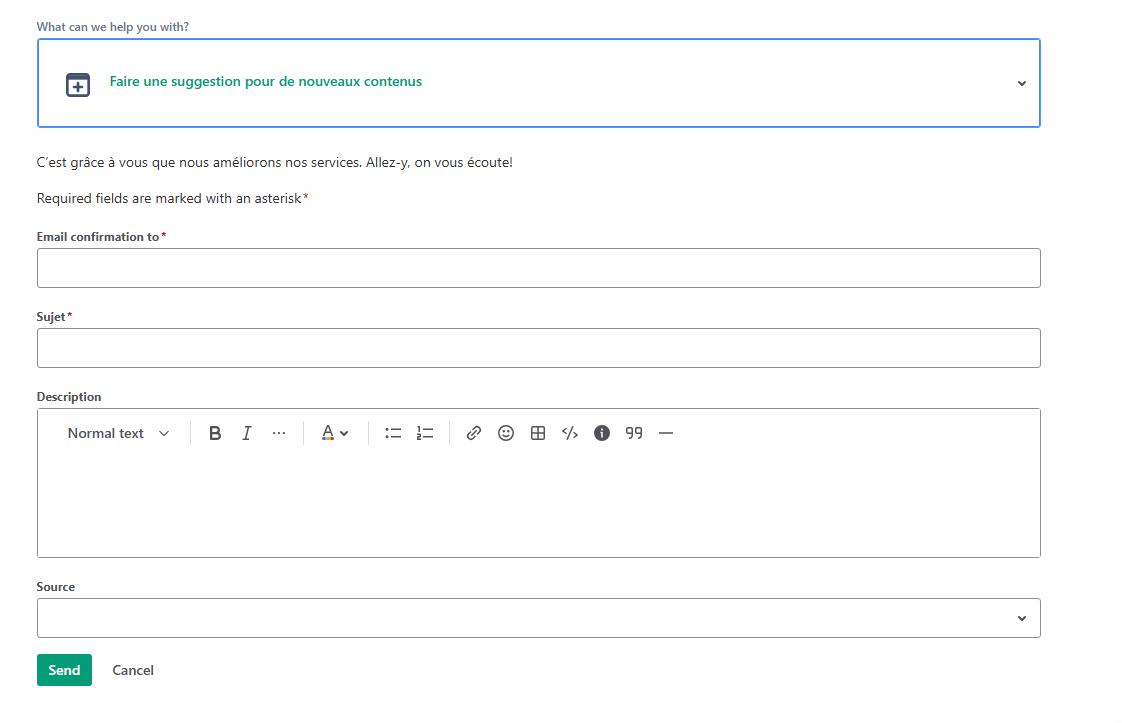This screenshot has height=723, width=1122.
Task: Focus the Email confirmation to field
Action: coord(538,268)
